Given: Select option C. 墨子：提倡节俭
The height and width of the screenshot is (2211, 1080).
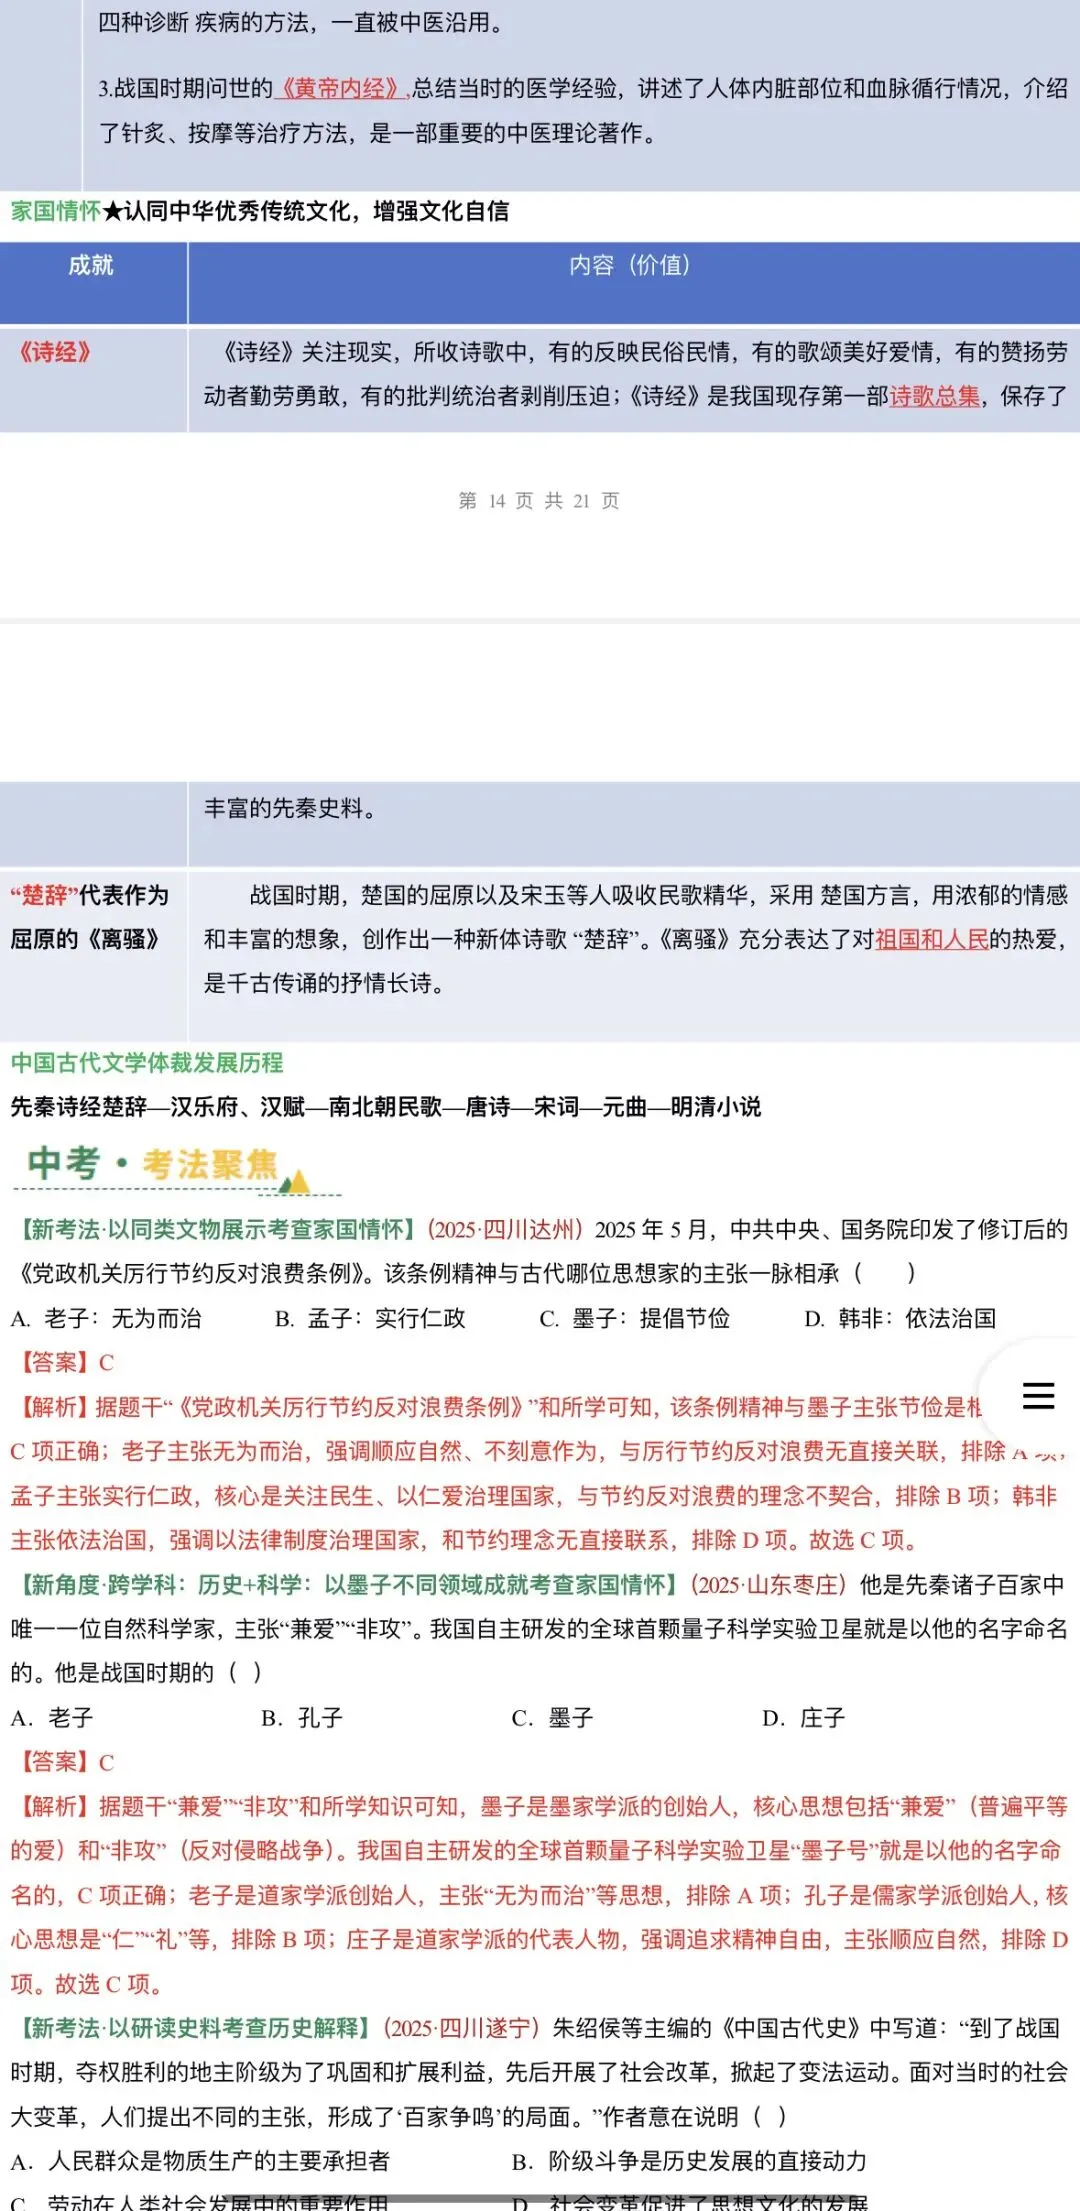Looking at the screenshot, I should pyautogui.click(x=635, y=1318).
